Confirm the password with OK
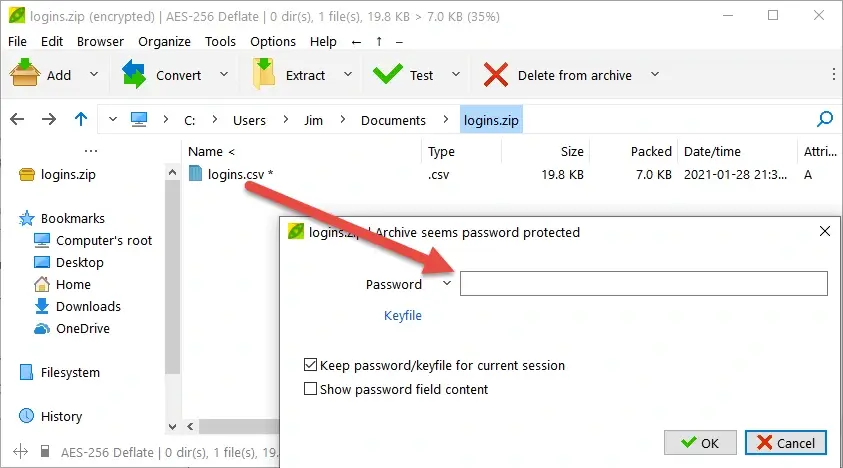843x468 pixels. [700, 442]
